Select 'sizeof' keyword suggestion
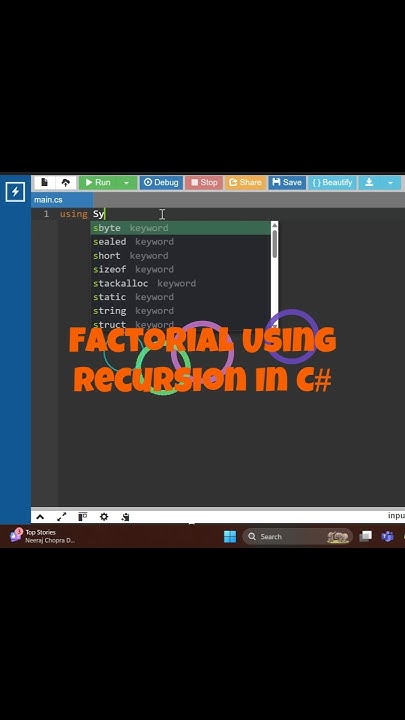 181,269
